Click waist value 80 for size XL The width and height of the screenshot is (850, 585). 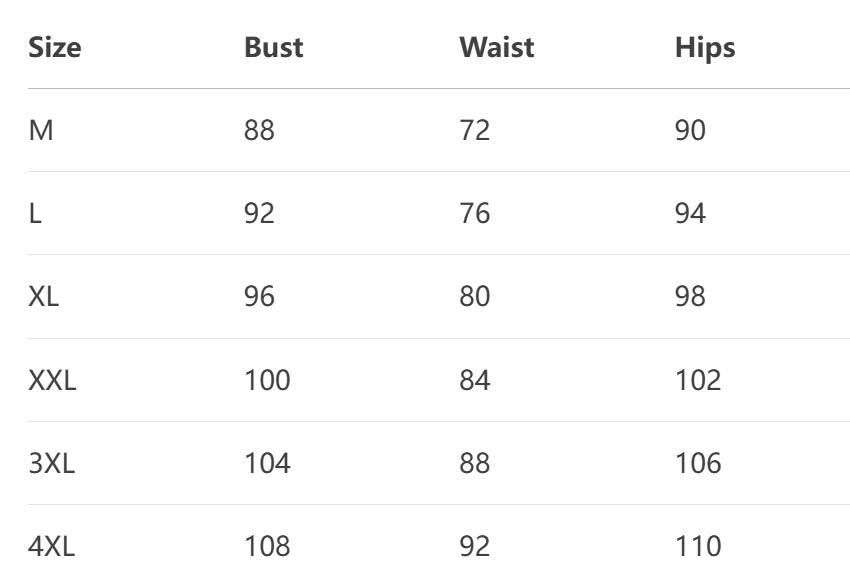point(474,297)
